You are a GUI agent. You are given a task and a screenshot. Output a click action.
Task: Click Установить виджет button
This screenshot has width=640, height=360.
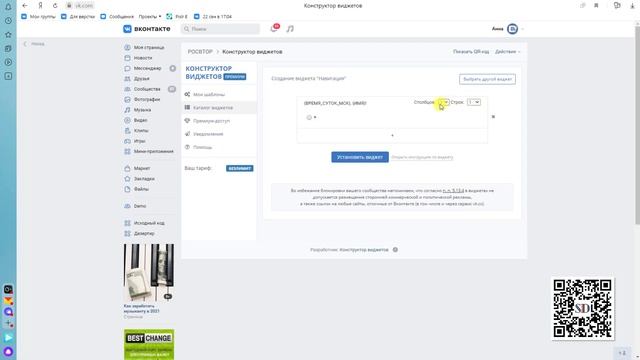(x=360, y=157)
